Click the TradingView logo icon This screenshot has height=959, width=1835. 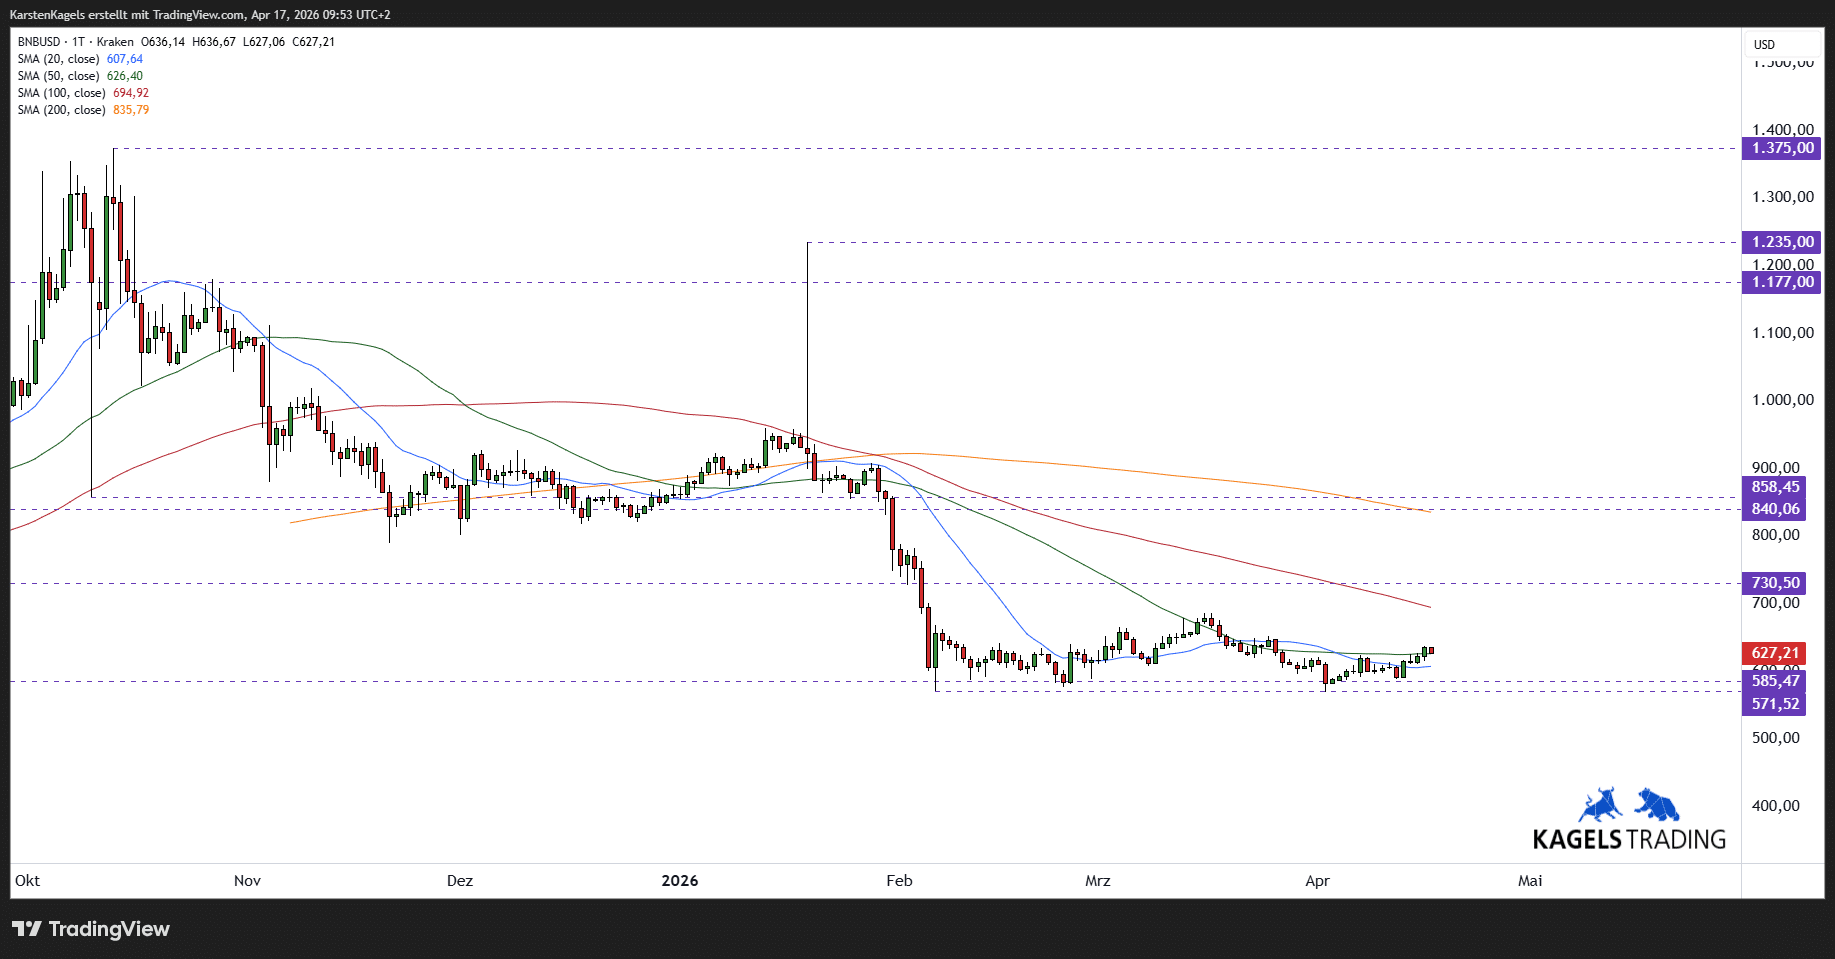pos(27,929)
